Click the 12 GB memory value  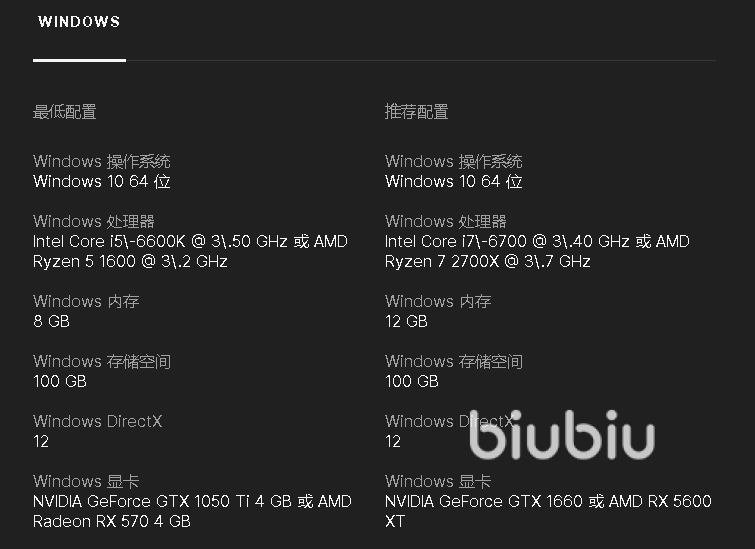pos(406,321)
